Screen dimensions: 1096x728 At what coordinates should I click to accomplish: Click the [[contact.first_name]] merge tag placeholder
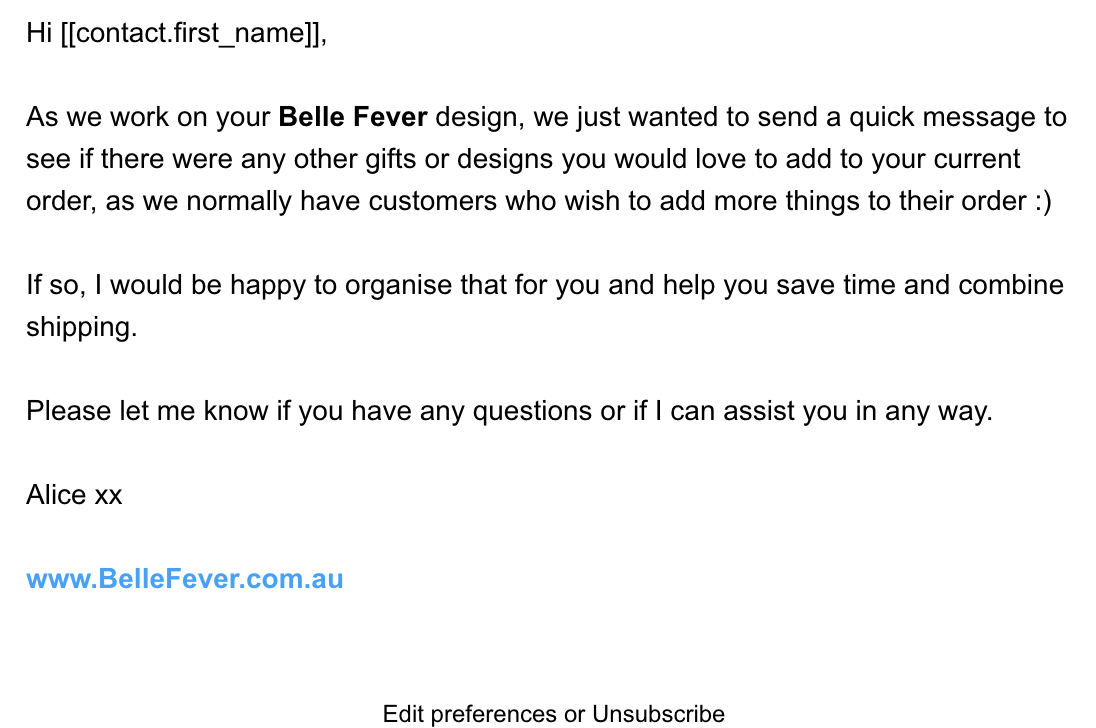pyautogui.click(x=190, y=34)
